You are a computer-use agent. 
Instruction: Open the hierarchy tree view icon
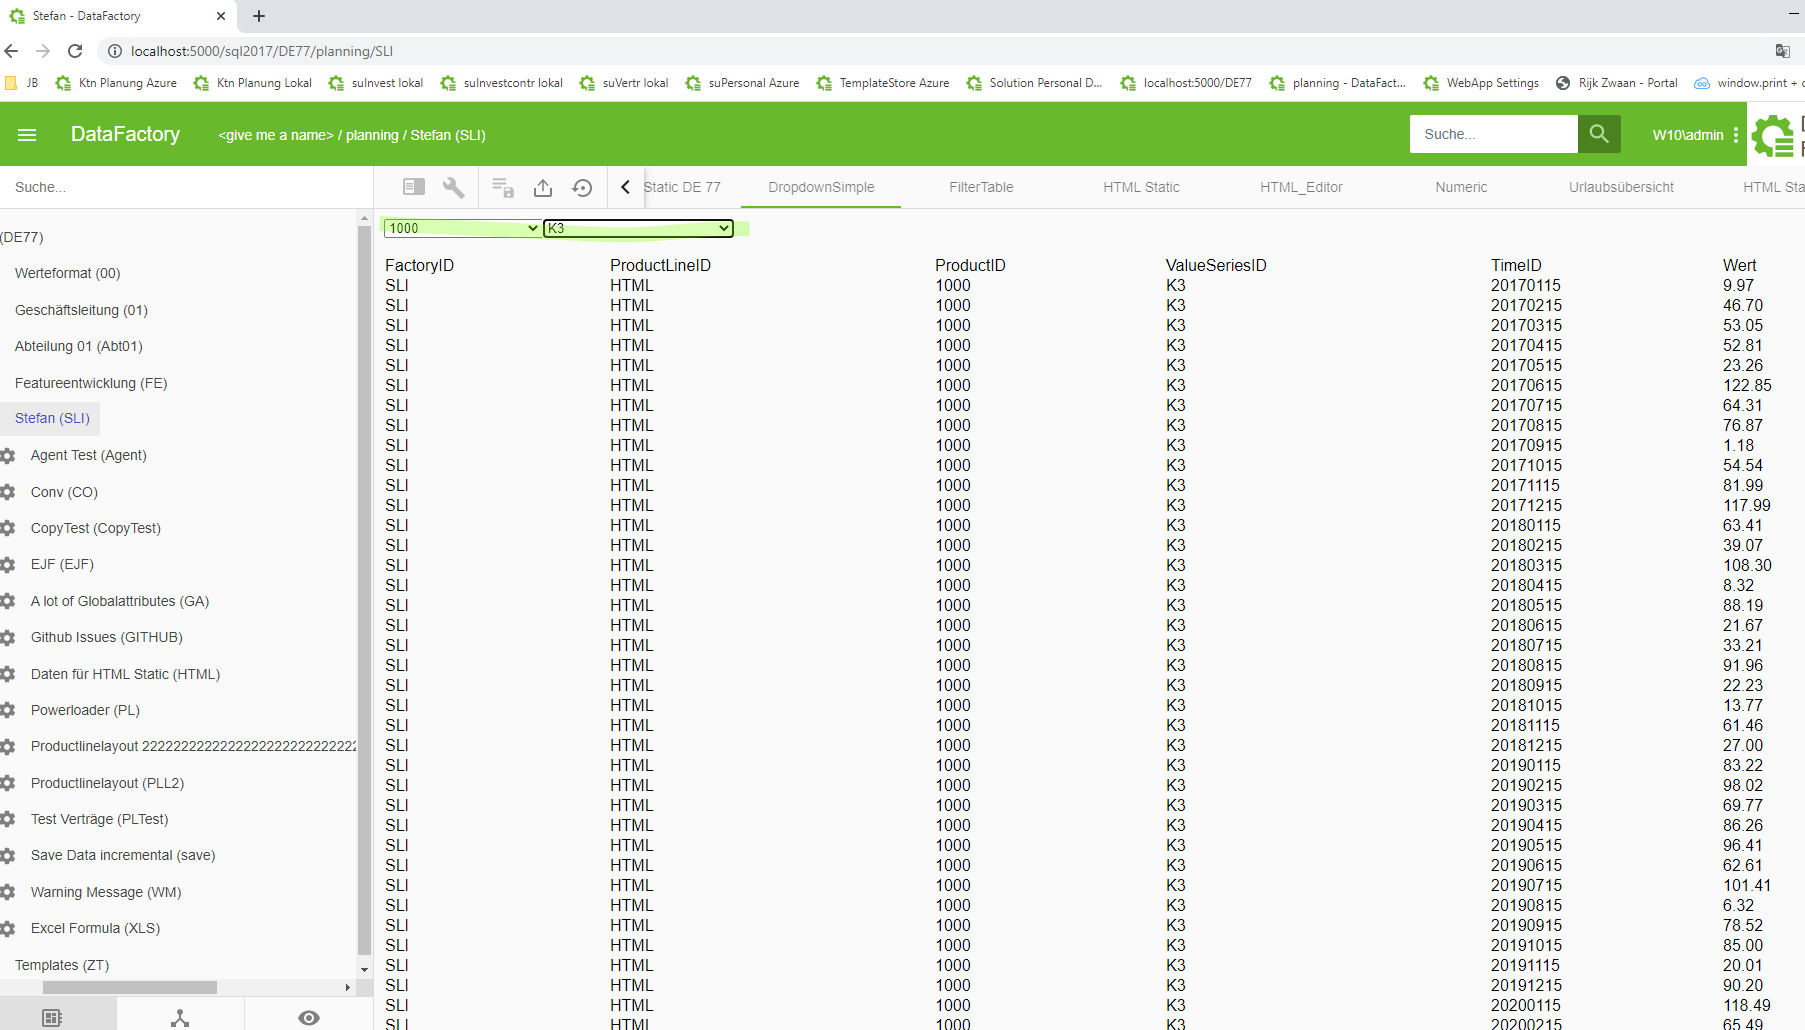coord(180,1017)
